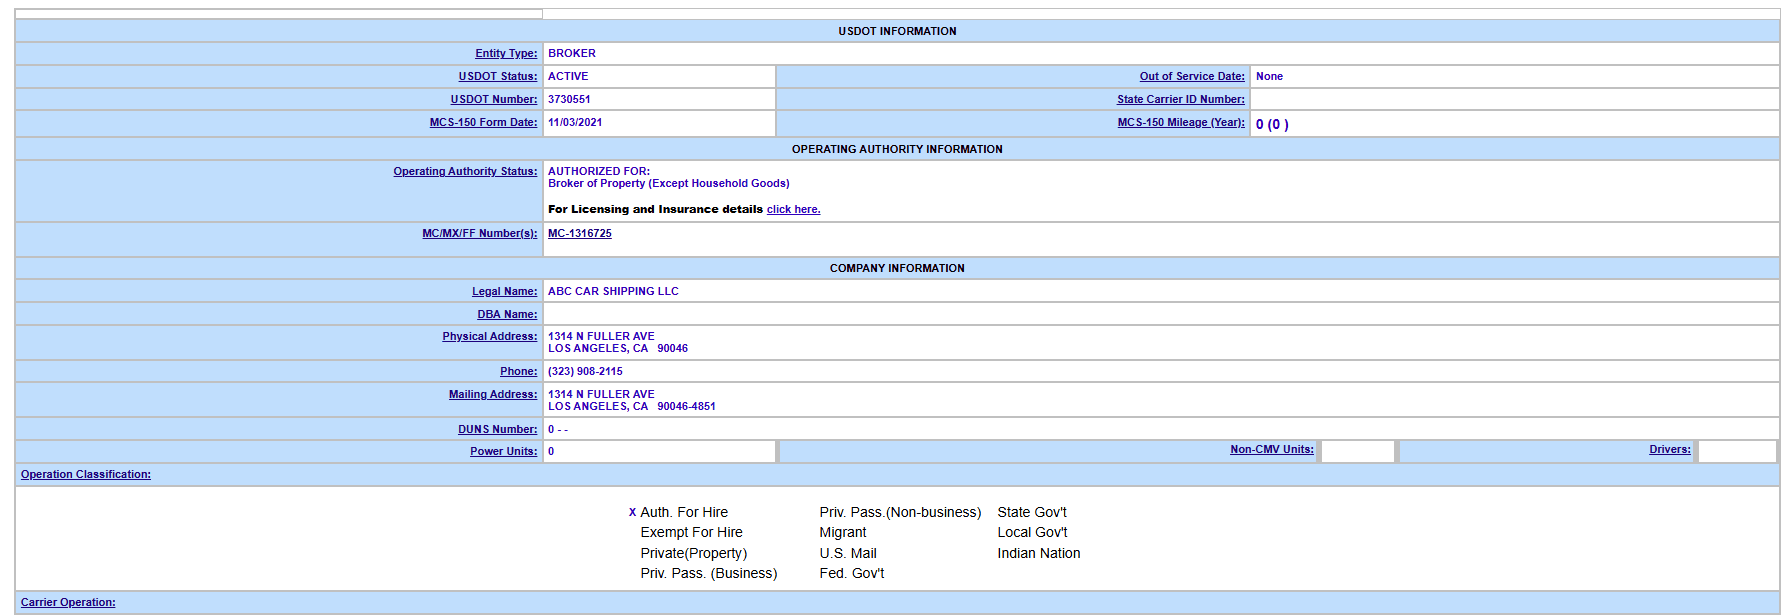Open the MC-1316725 number link
1786x615 pixels.
pyautogui.click(x=580, y=234)
